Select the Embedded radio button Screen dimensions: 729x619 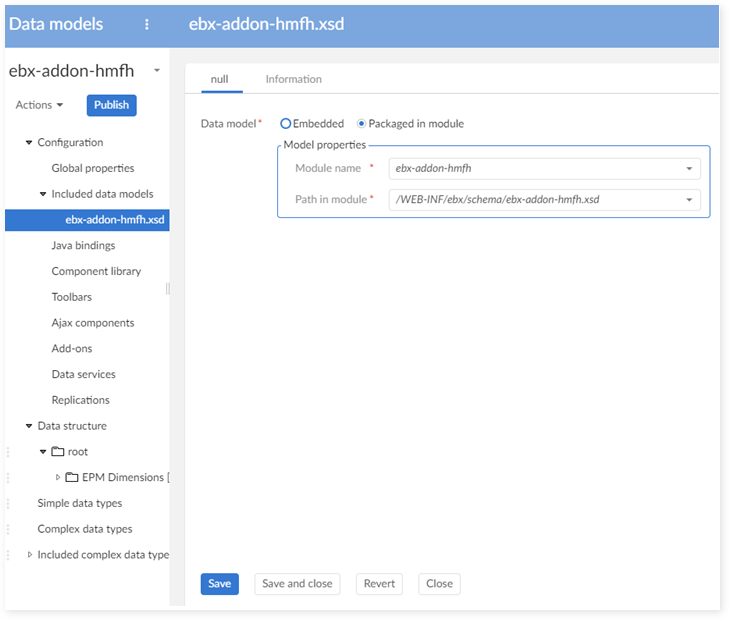pyautogui.click(x=286, y=124)
